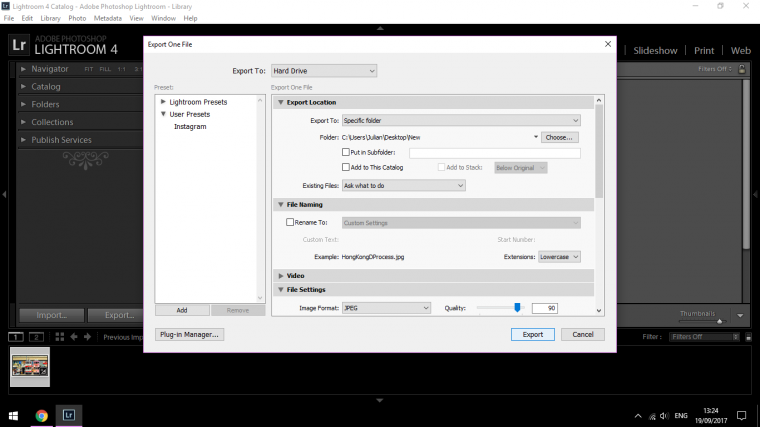Open the File menu

click(x=9, y=18)
